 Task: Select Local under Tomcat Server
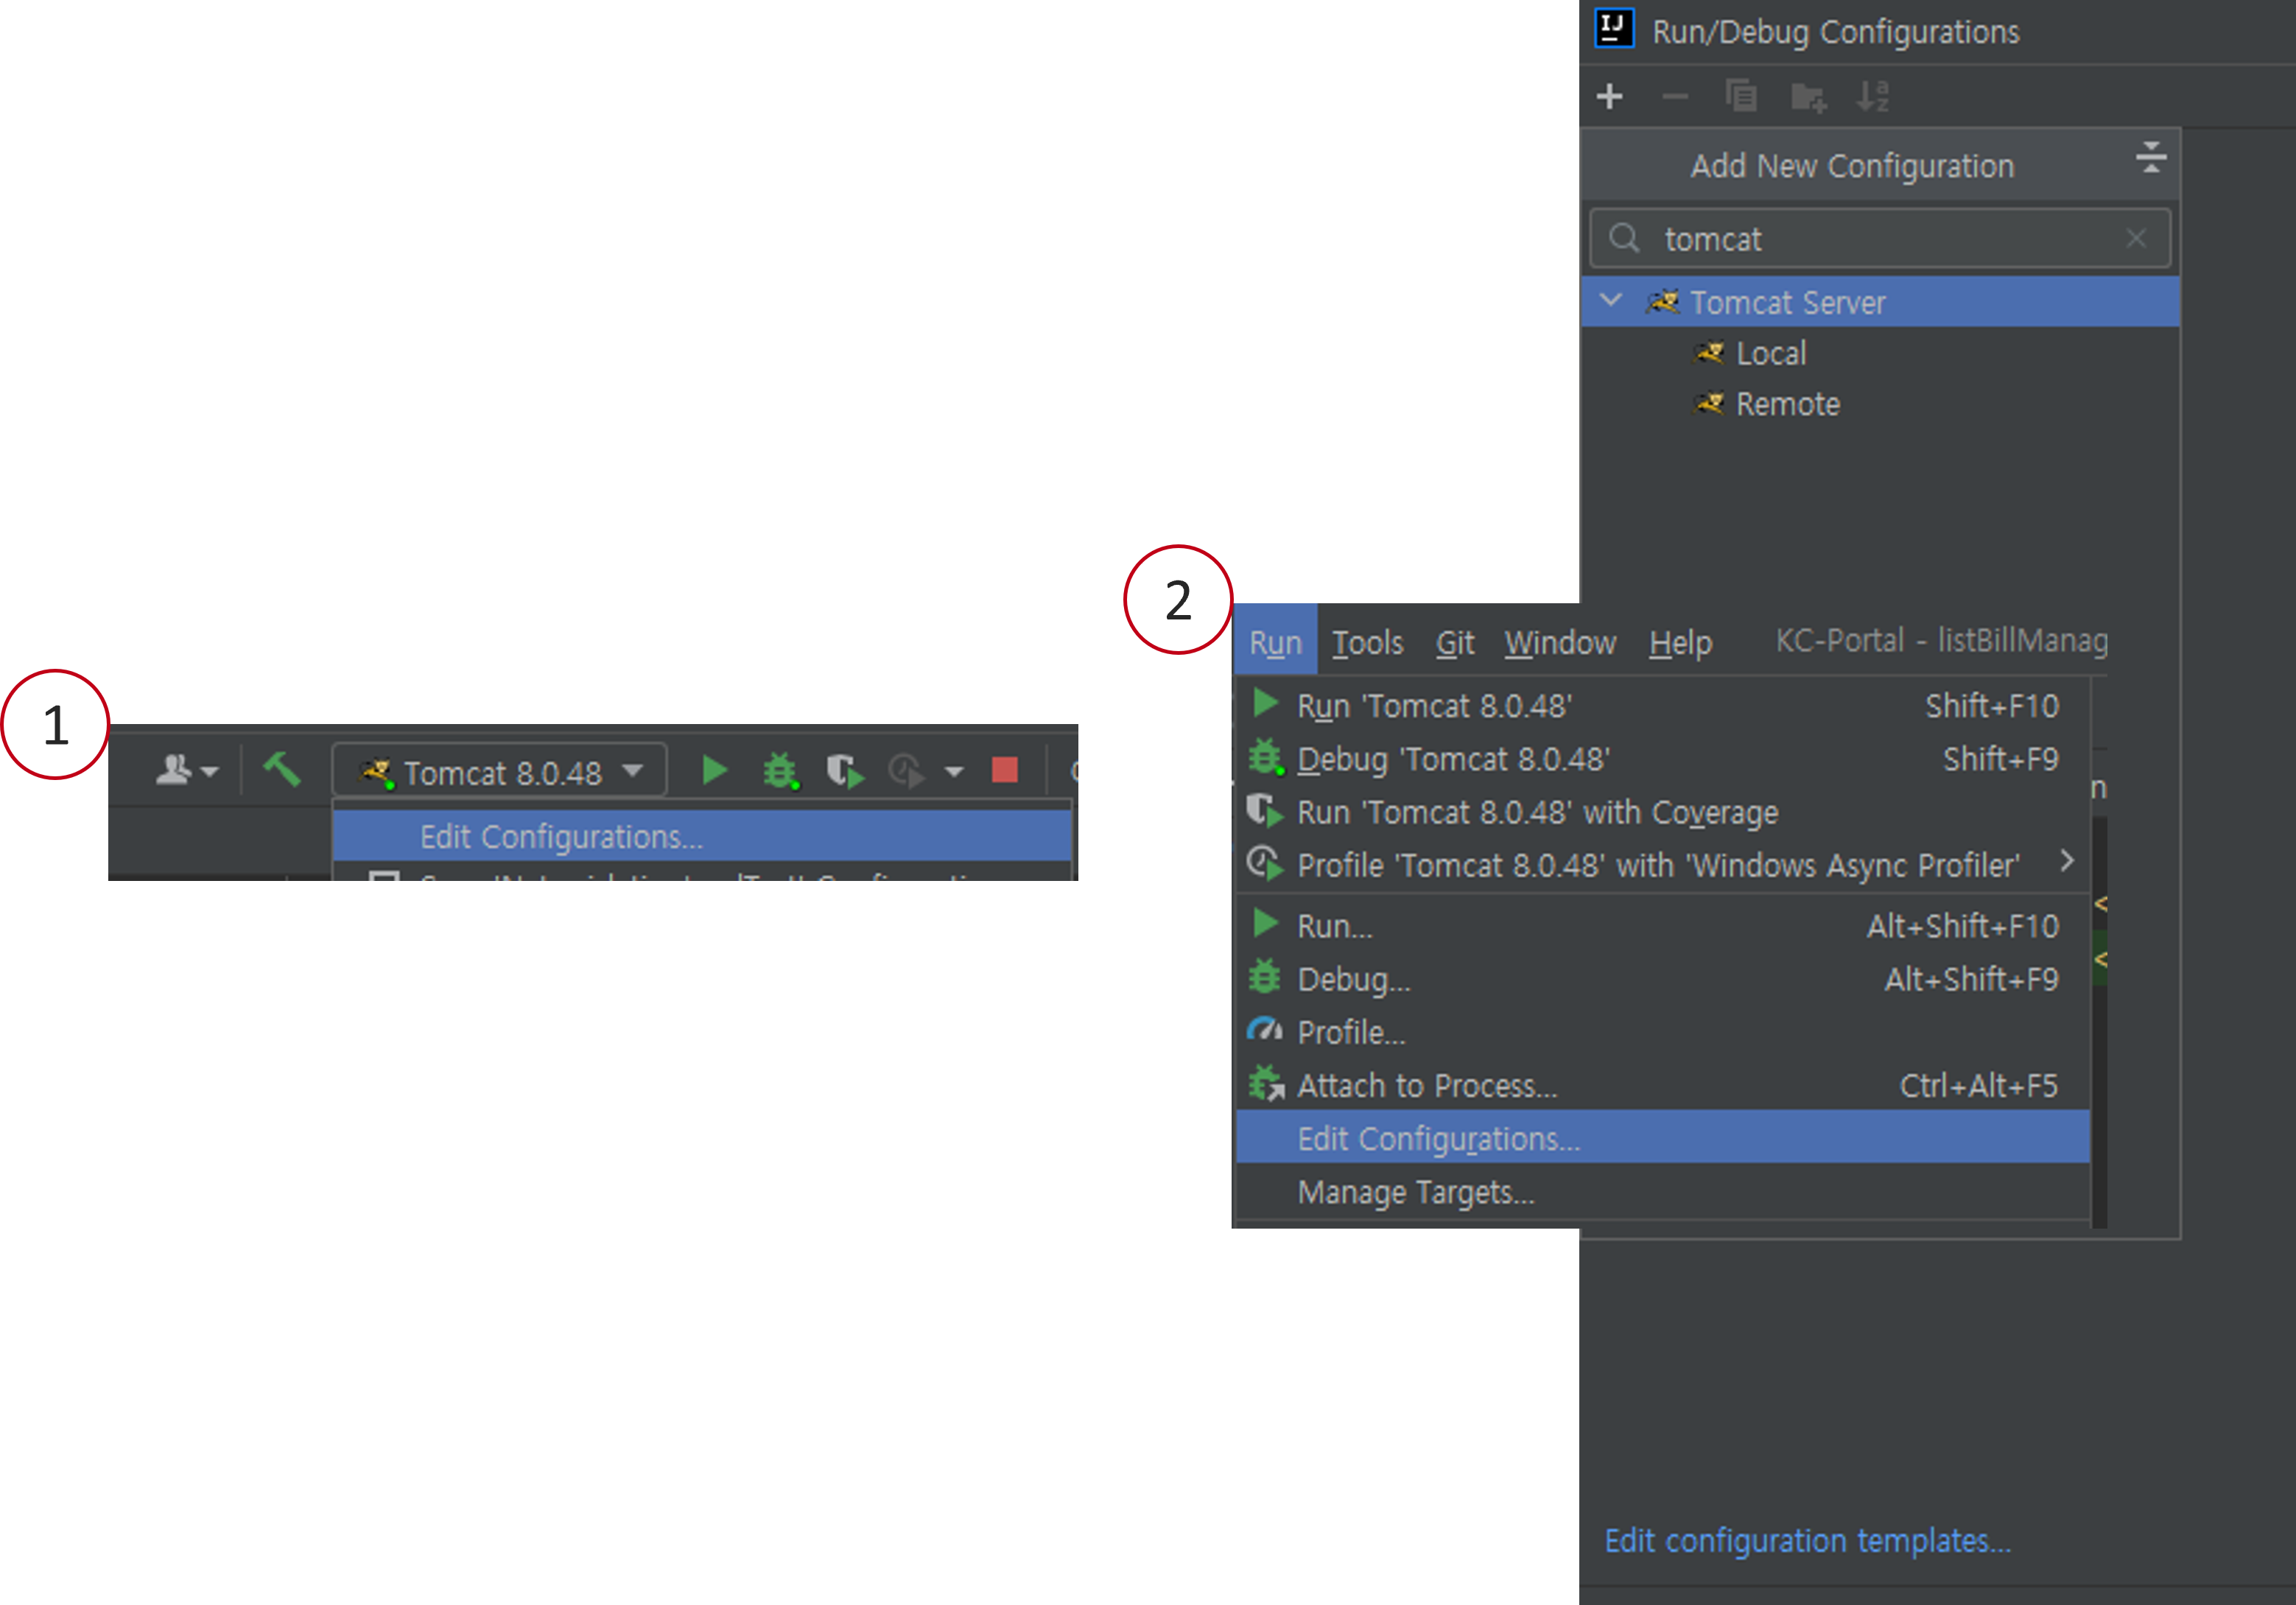pos(1770,354)
